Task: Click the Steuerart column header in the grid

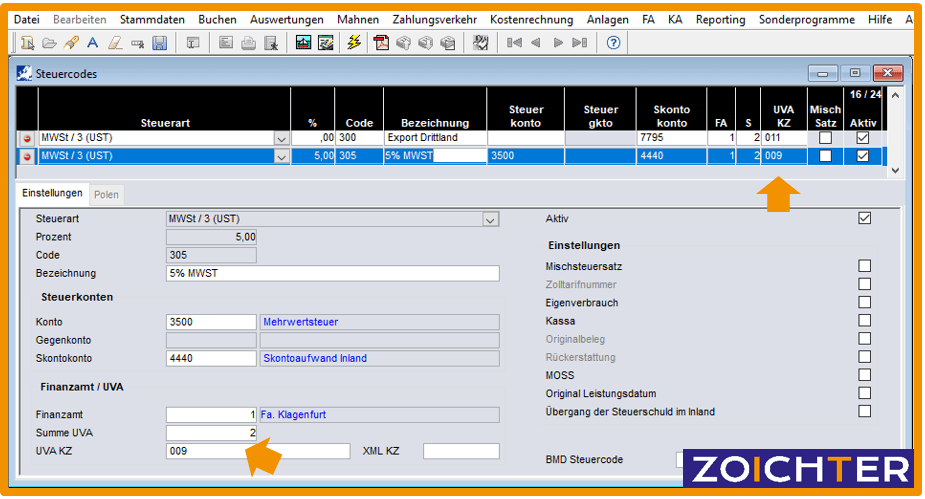Action: click(x=165, y=123)
